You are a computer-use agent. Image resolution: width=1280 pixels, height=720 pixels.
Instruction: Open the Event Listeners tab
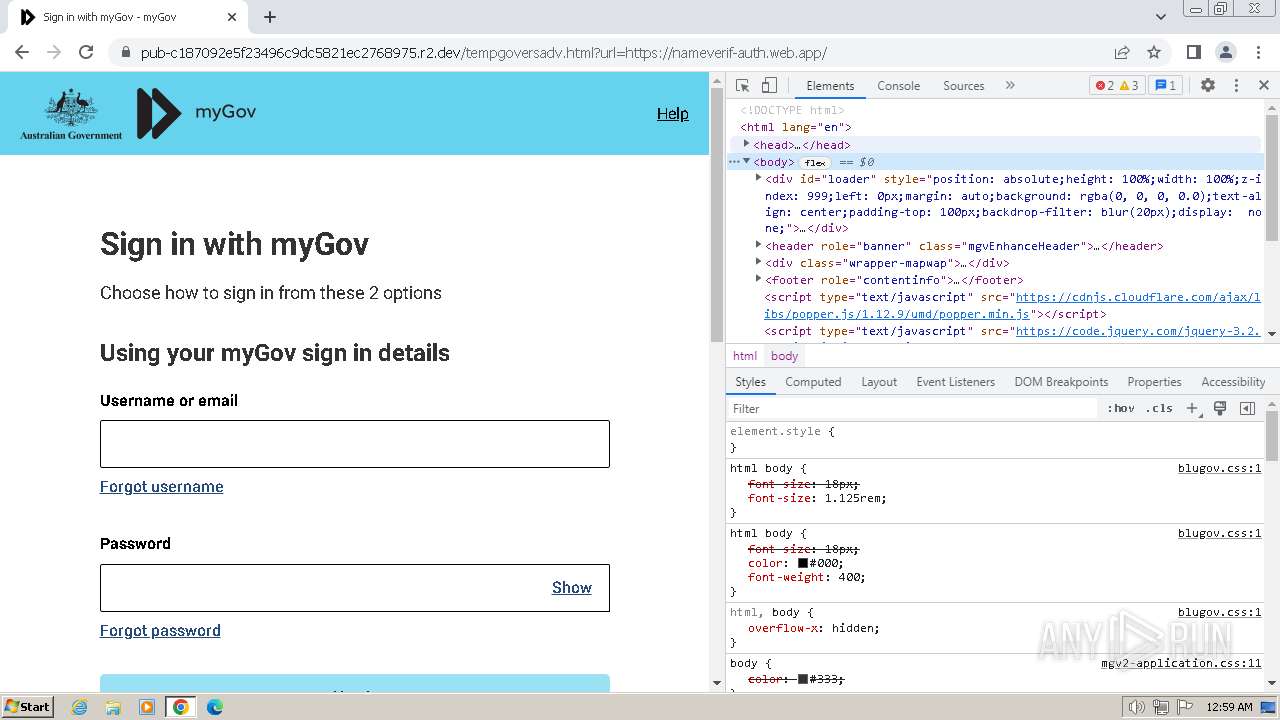pyautogui.click(x=955, y=382)
